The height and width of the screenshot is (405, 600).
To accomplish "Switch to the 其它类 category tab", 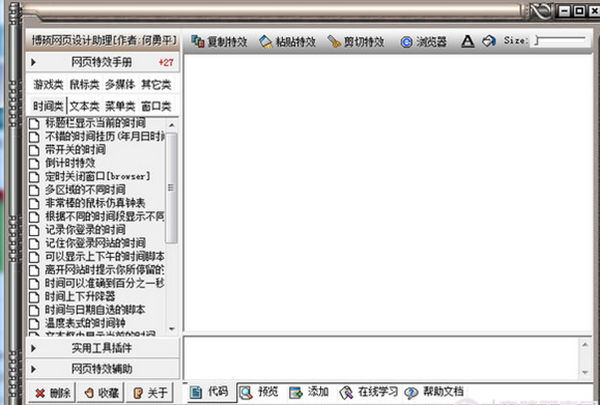I will point(156,84).
